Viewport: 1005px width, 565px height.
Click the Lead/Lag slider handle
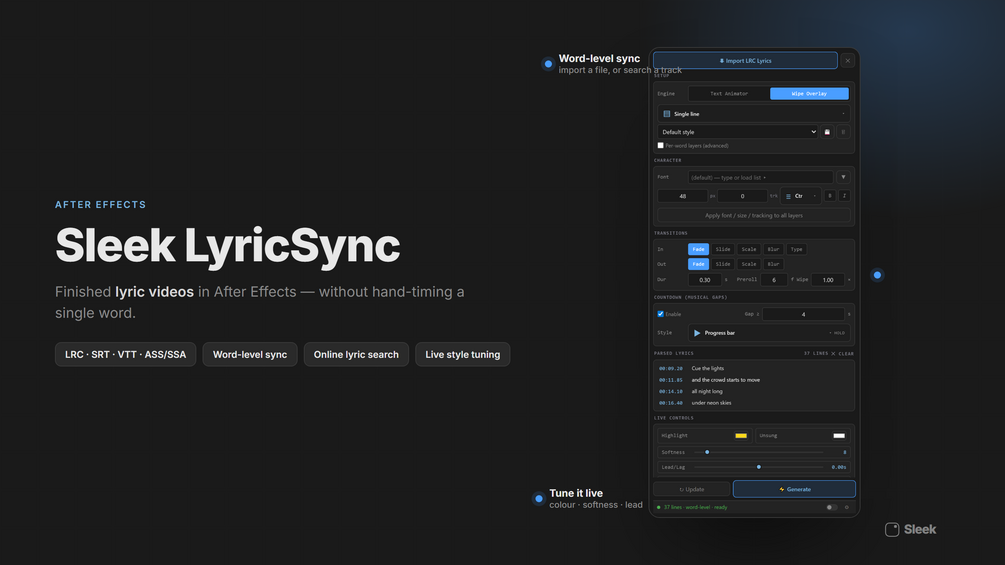(x=759, y=467)
